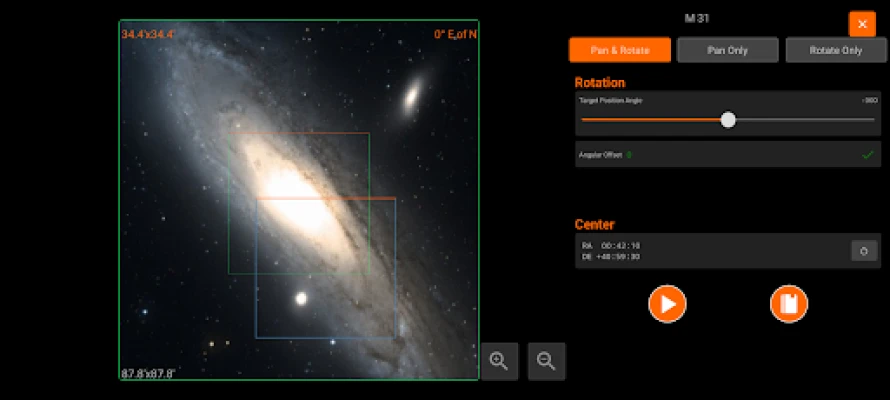The width and height of the screenshot is (890, 400).
Task: Click the Target Position Angle slider handle
Action: click(x=728, y=120)
